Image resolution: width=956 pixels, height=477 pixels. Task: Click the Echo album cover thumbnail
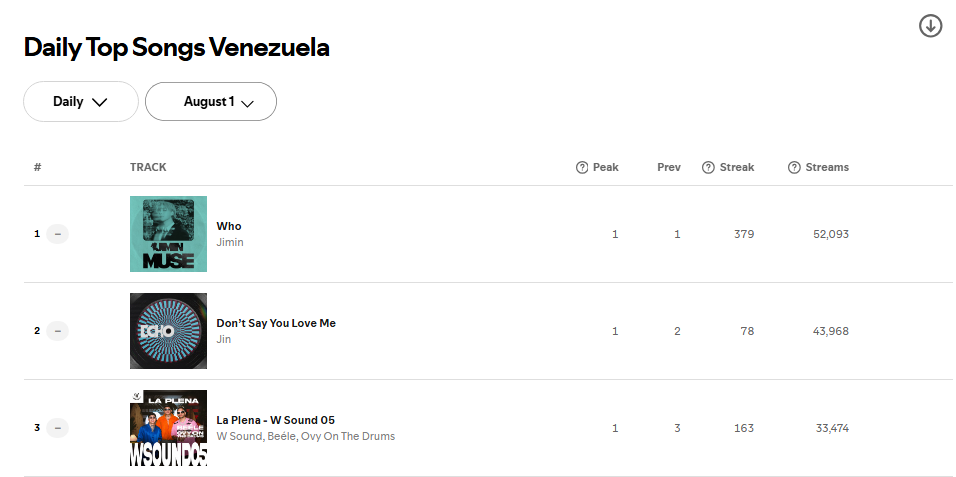coord(168,331)
